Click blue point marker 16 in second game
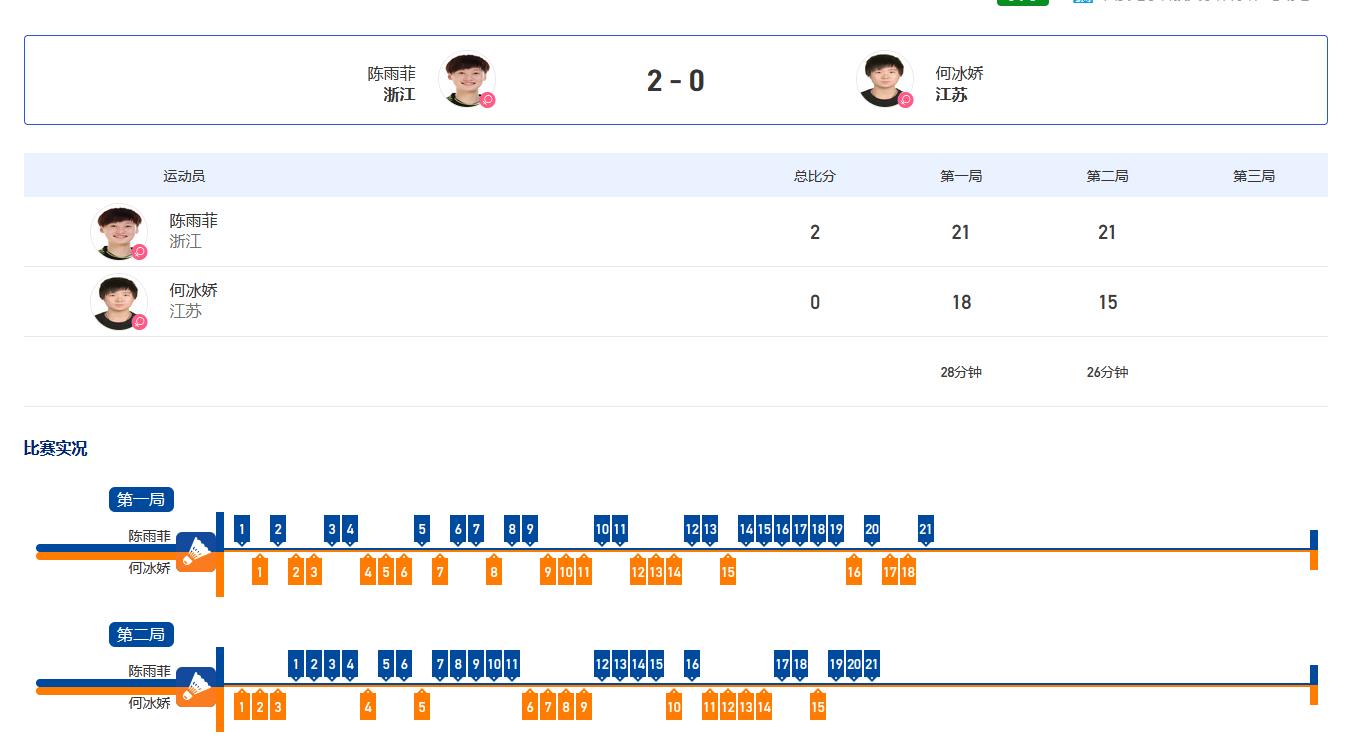The width and height of the screenshot is (1347, 756). coord(692,665)
